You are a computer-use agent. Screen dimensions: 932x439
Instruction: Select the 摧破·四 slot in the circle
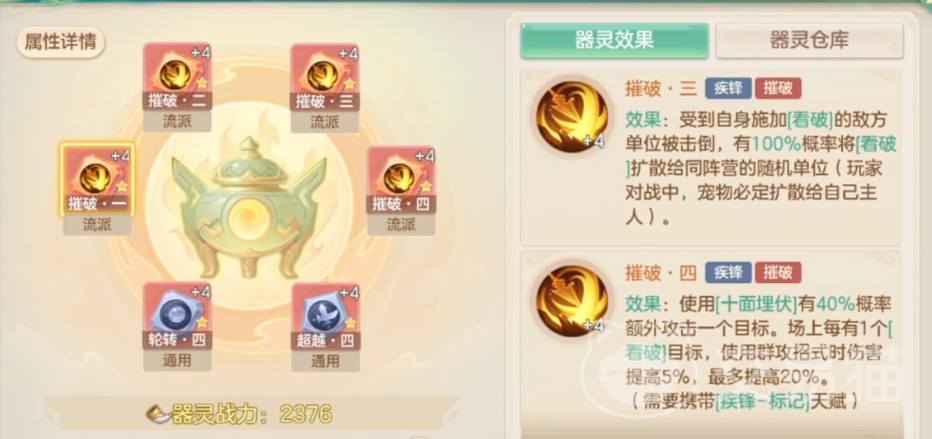[401, 180]
